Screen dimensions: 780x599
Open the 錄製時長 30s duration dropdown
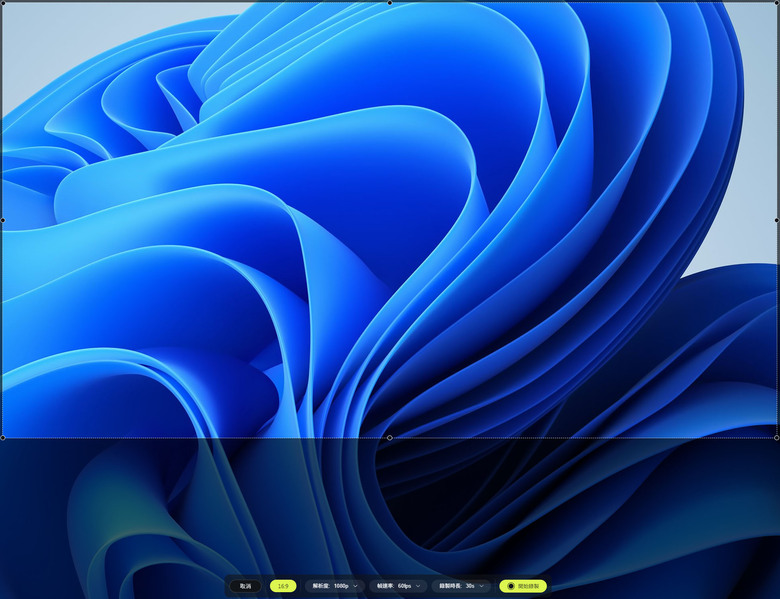[461, 586]
